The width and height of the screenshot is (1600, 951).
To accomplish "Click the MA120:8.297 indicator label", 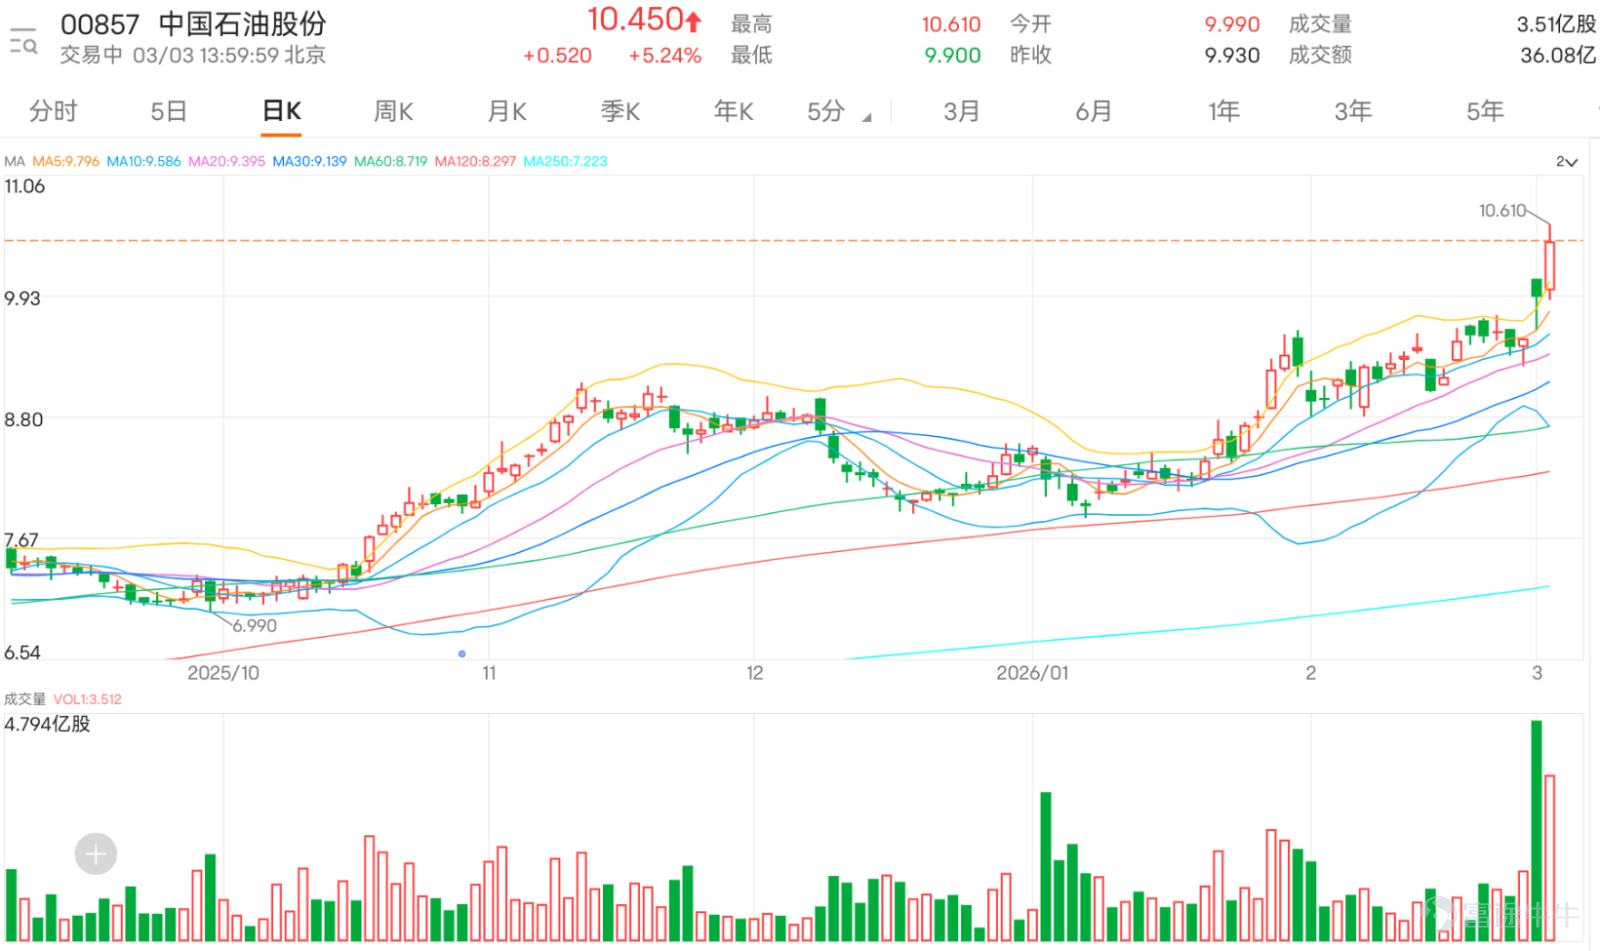I will point(475,161).
